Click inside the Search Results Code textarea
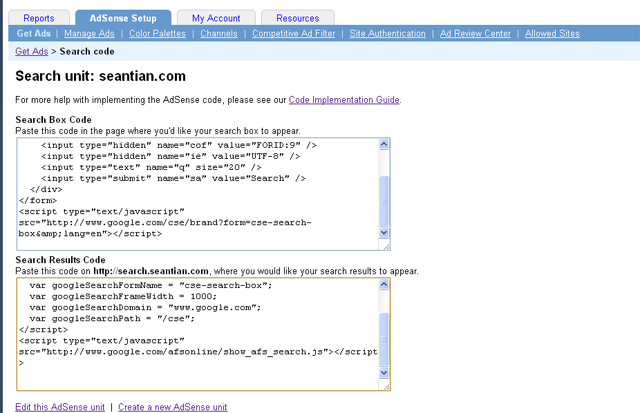The width and height of the screenshot is (640, 413). pyautogui.click(x=198, y=334)
